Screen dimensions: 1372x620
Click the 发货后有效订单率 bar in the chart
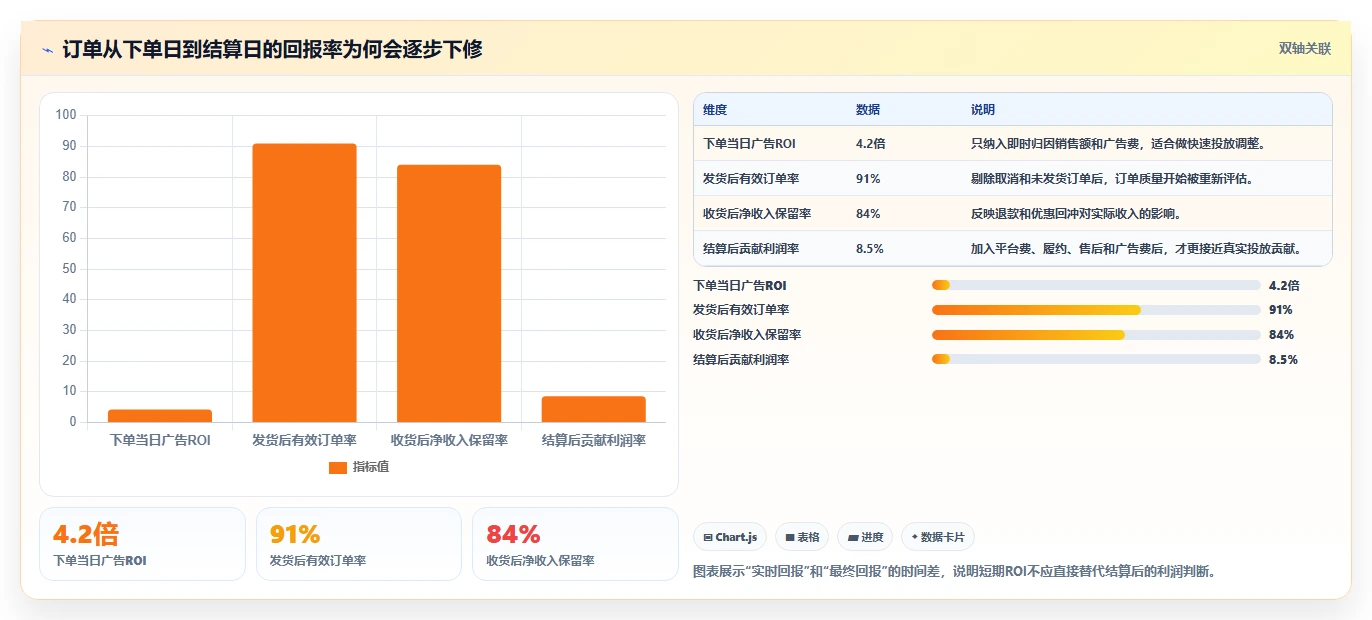click(304, 283)
